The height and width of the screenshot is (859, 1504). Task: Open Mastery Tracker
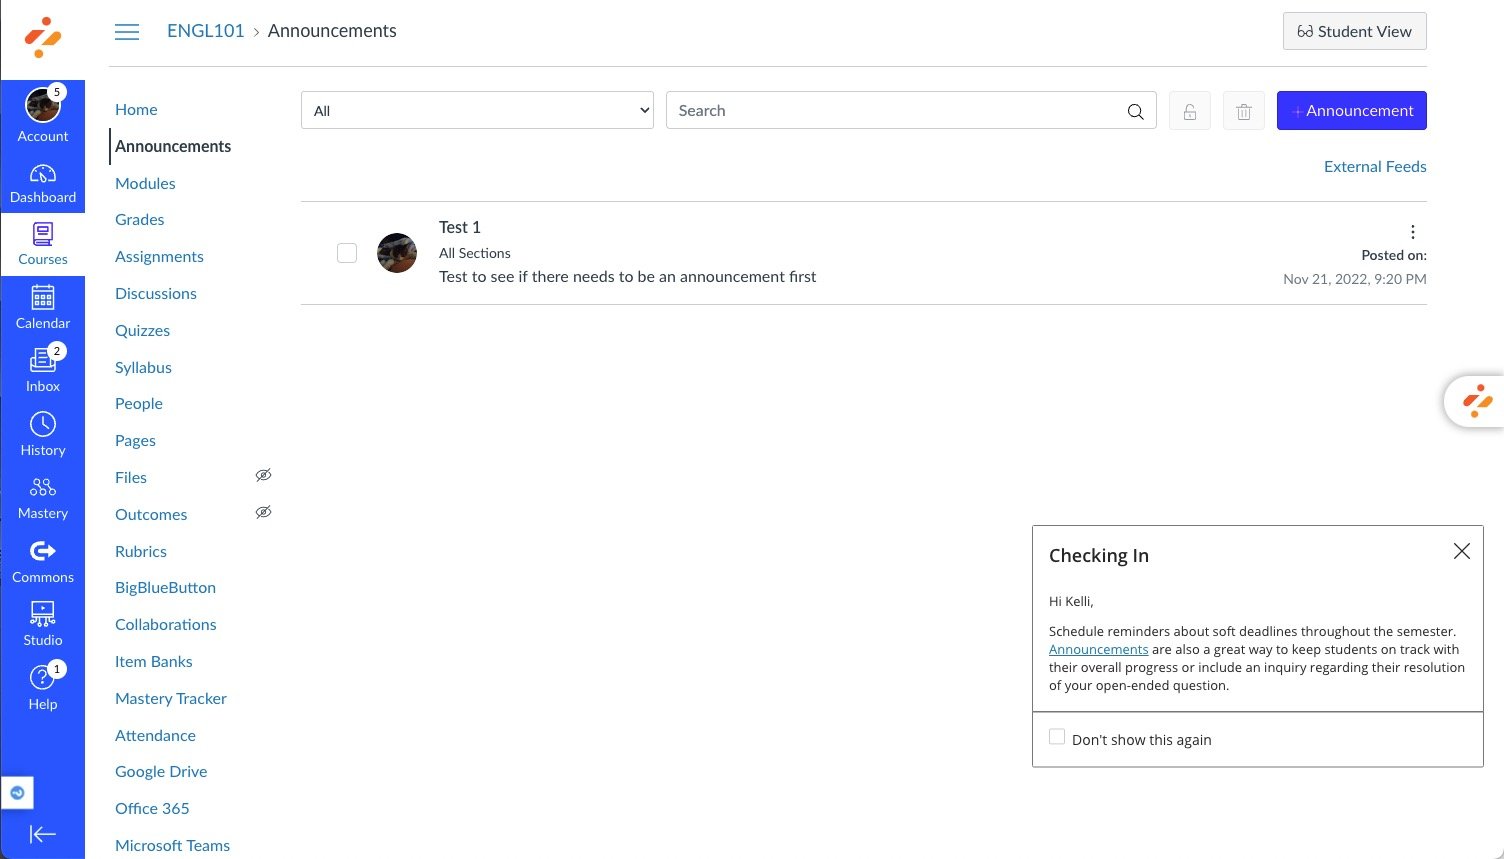(171, 699)
